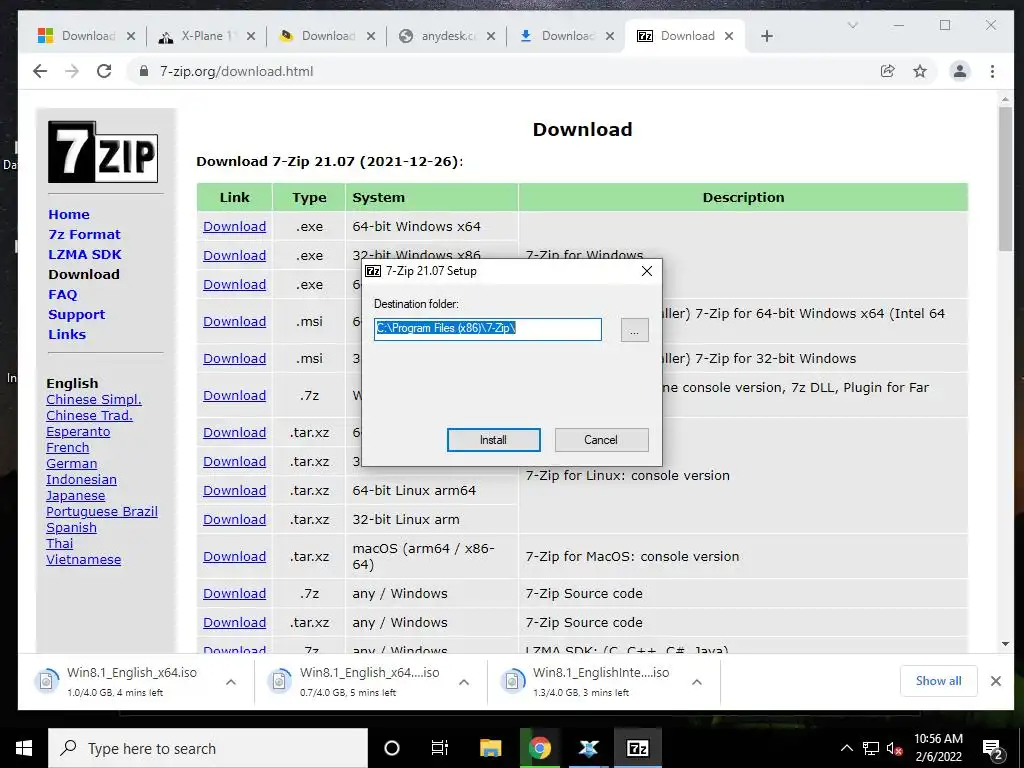Click Cancel in the 7-Zip Setup dialog
Viewport: 1024px width, 768px height.
point(601,440)
